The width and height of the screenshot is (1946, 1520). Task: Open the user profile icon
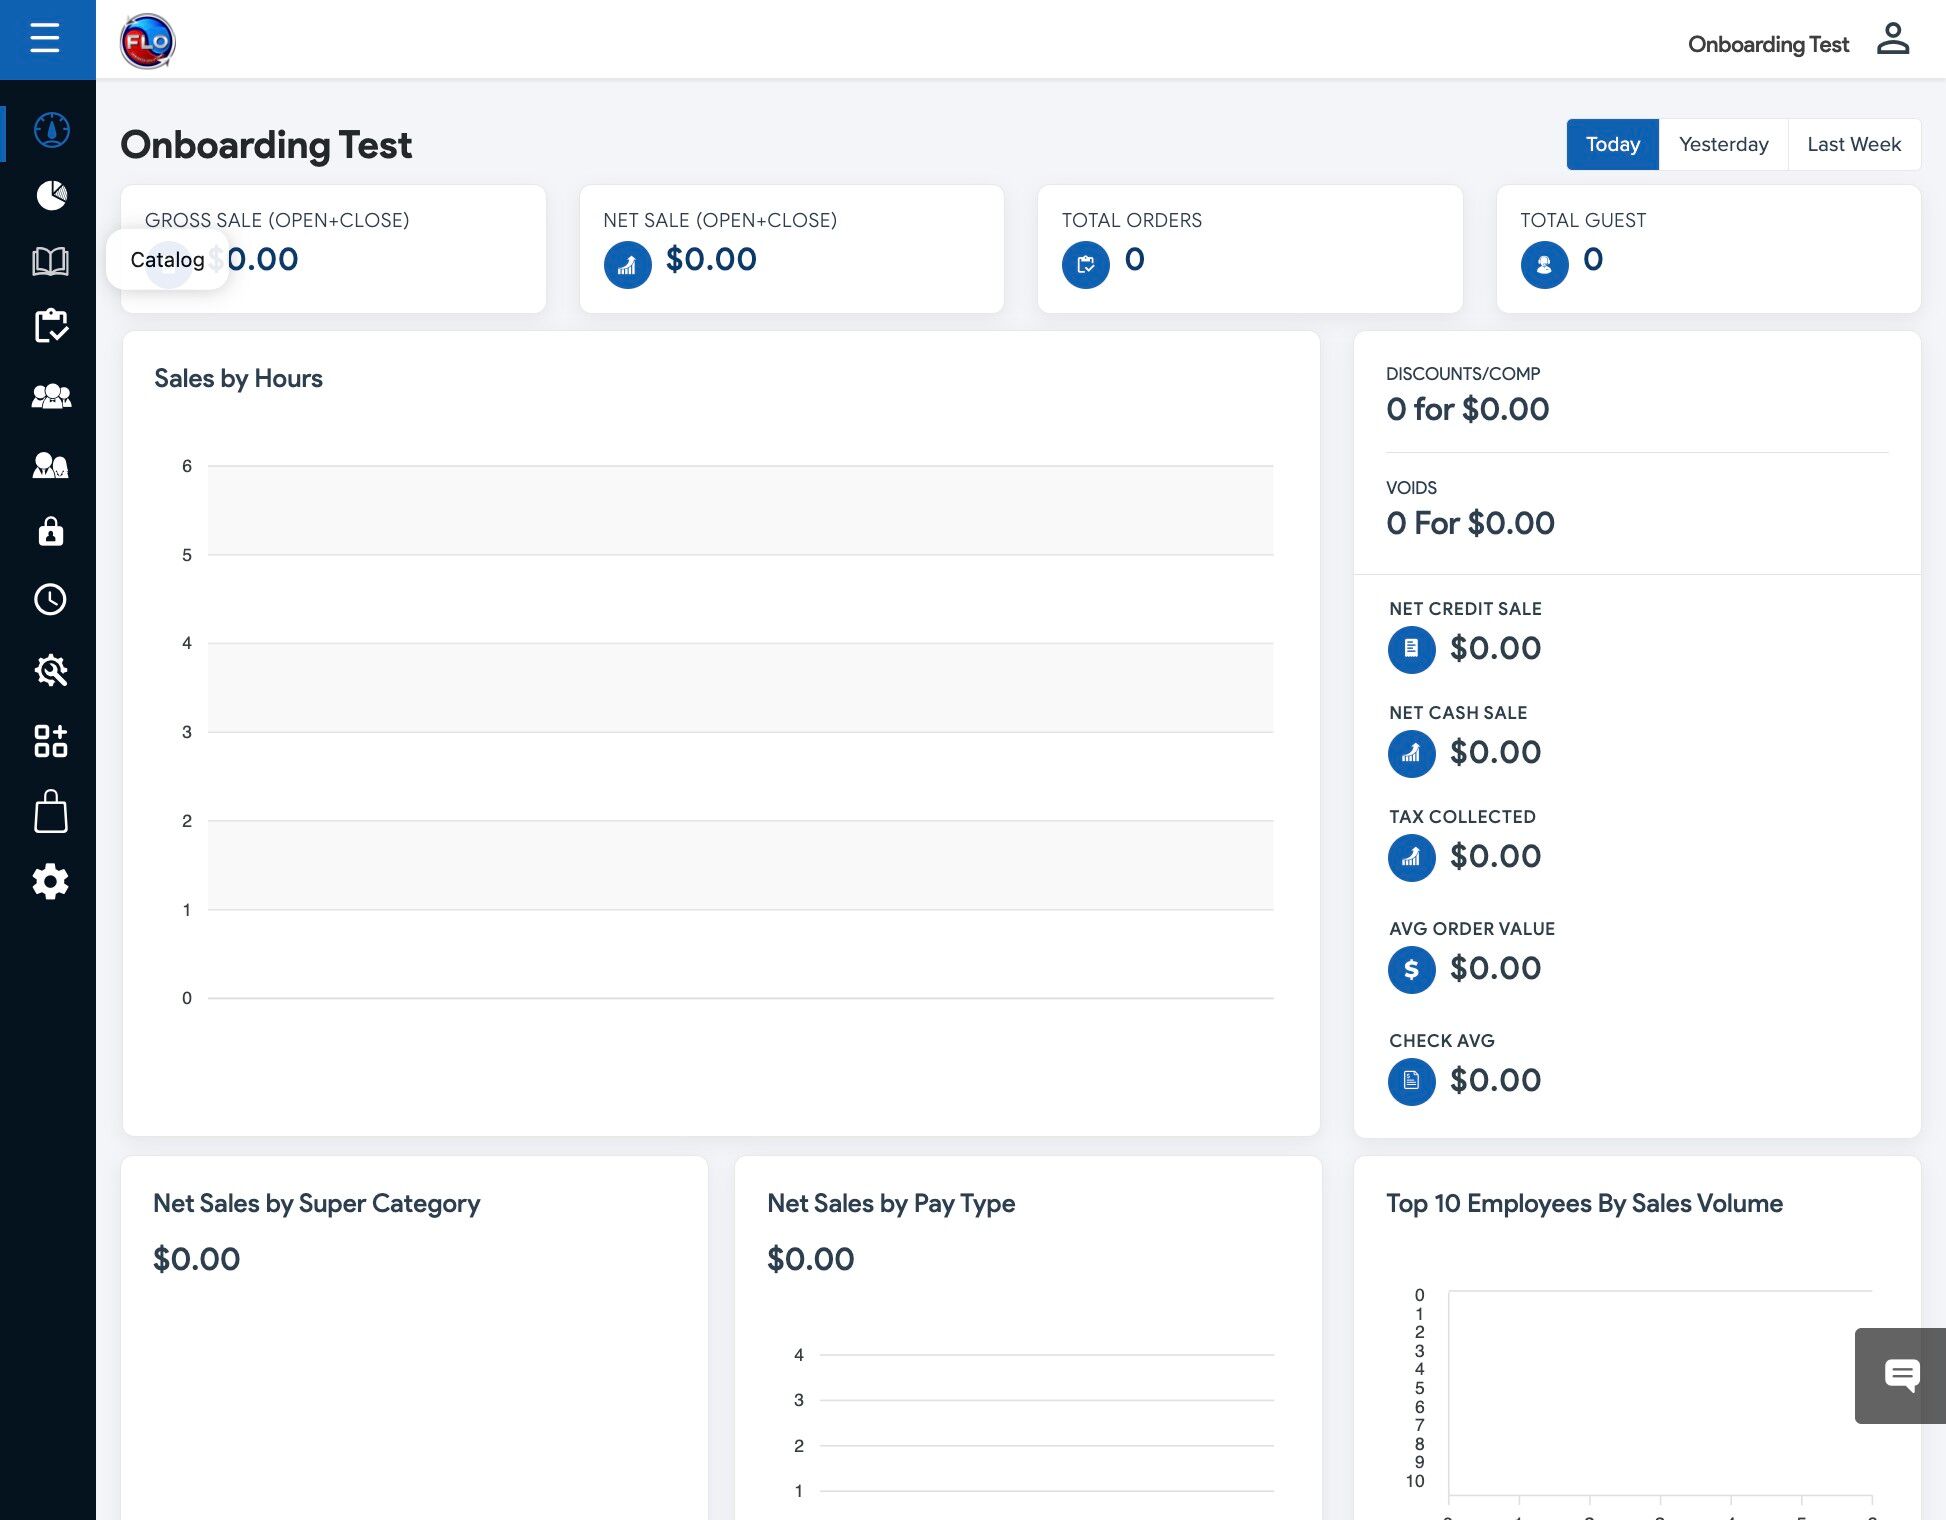pyautogui.click(x=1892, y=40)
